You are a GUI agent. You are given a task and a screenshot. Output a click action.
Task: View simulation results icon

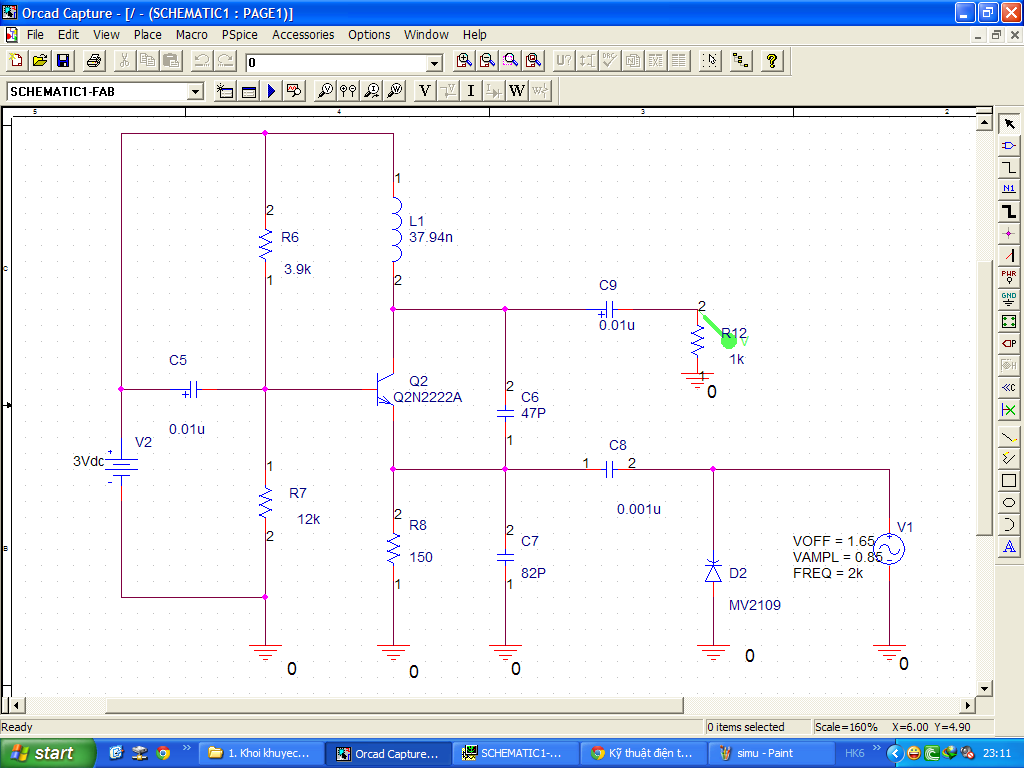pyautogui.click(x=295, y=91)
